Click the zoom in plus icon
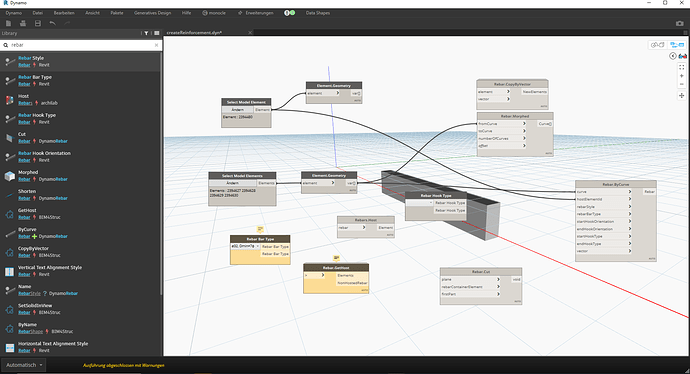The image size is (690, 374). coord(682,76)
